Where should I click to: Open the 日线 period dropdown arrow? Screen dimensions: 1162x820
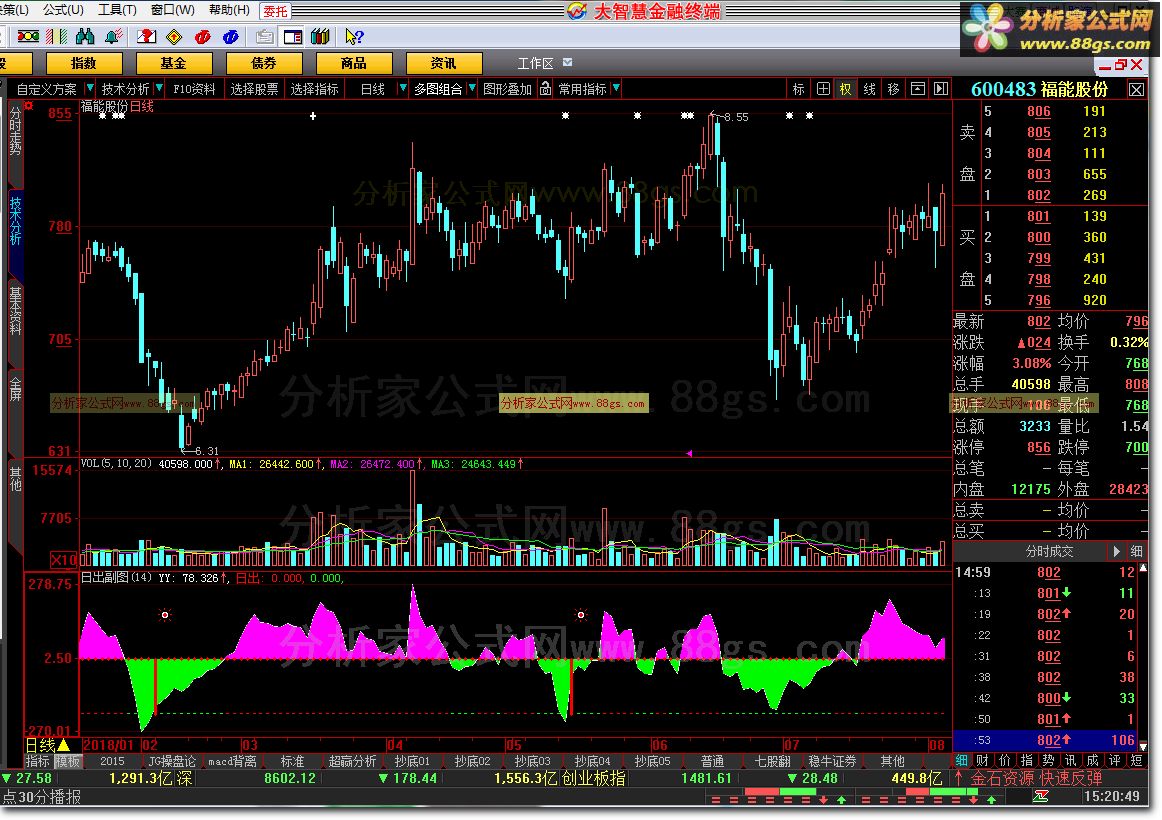point(402,88)
